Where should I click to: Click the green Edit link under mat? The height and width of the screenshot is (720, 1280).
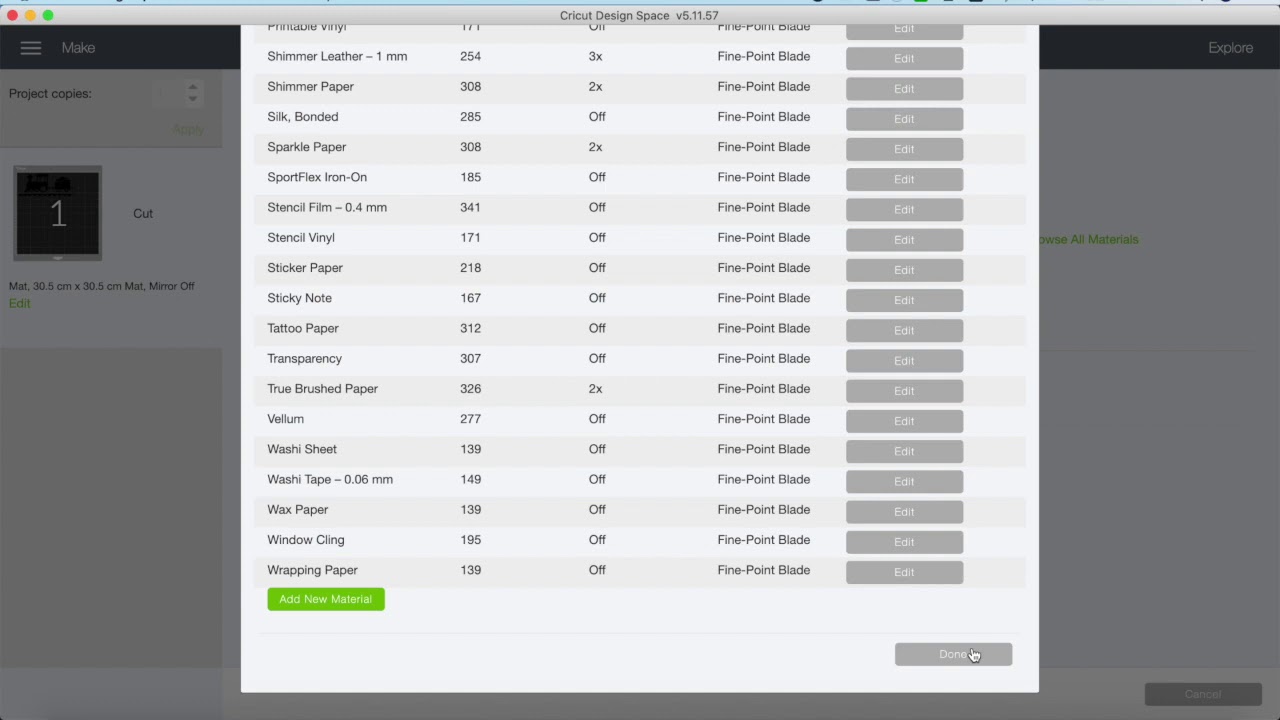(x=19, y=303)
